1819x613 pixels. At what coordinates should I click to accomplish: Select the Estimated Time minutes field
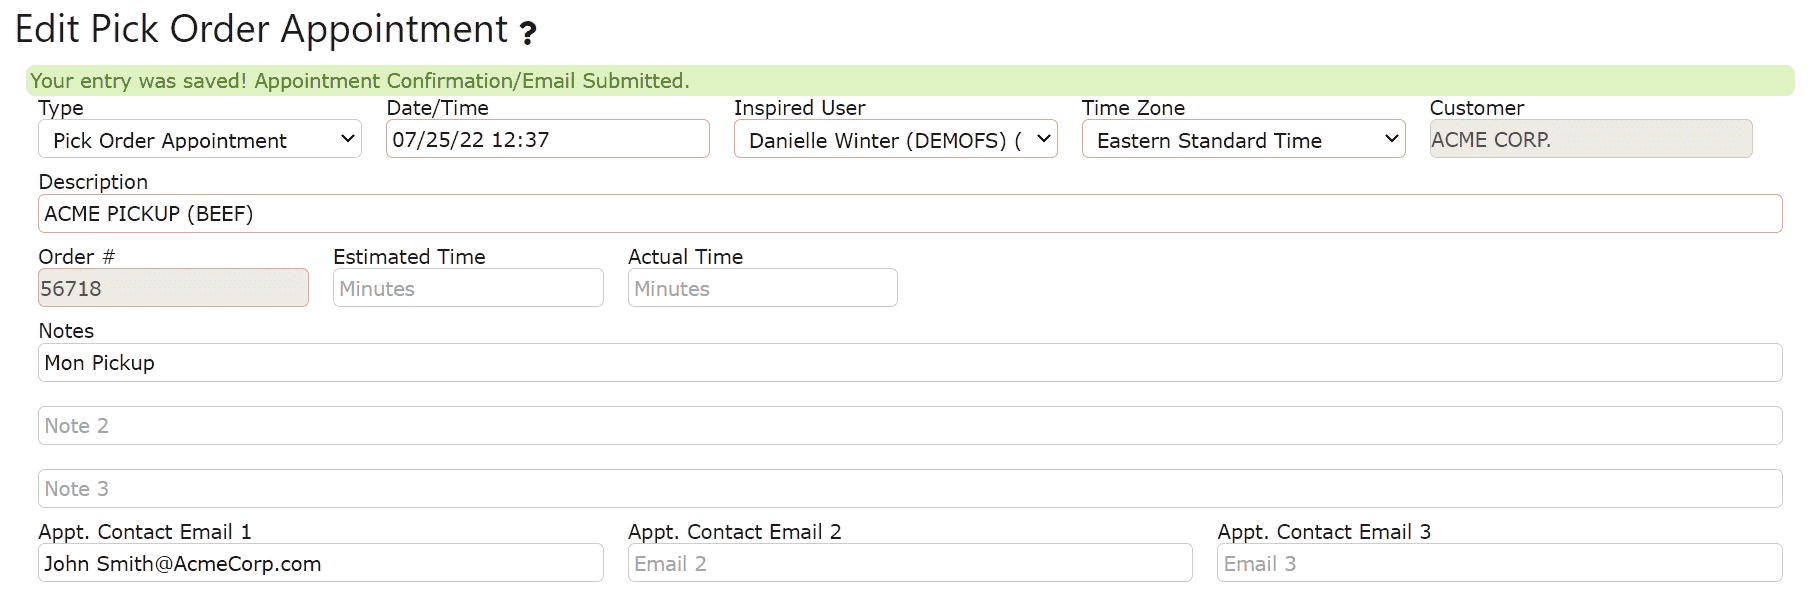pos(468,289)
